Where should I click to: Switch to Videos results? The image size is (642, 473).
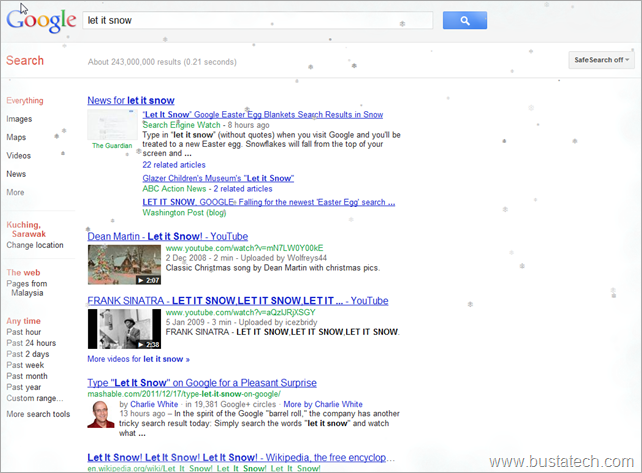point(18,156)
